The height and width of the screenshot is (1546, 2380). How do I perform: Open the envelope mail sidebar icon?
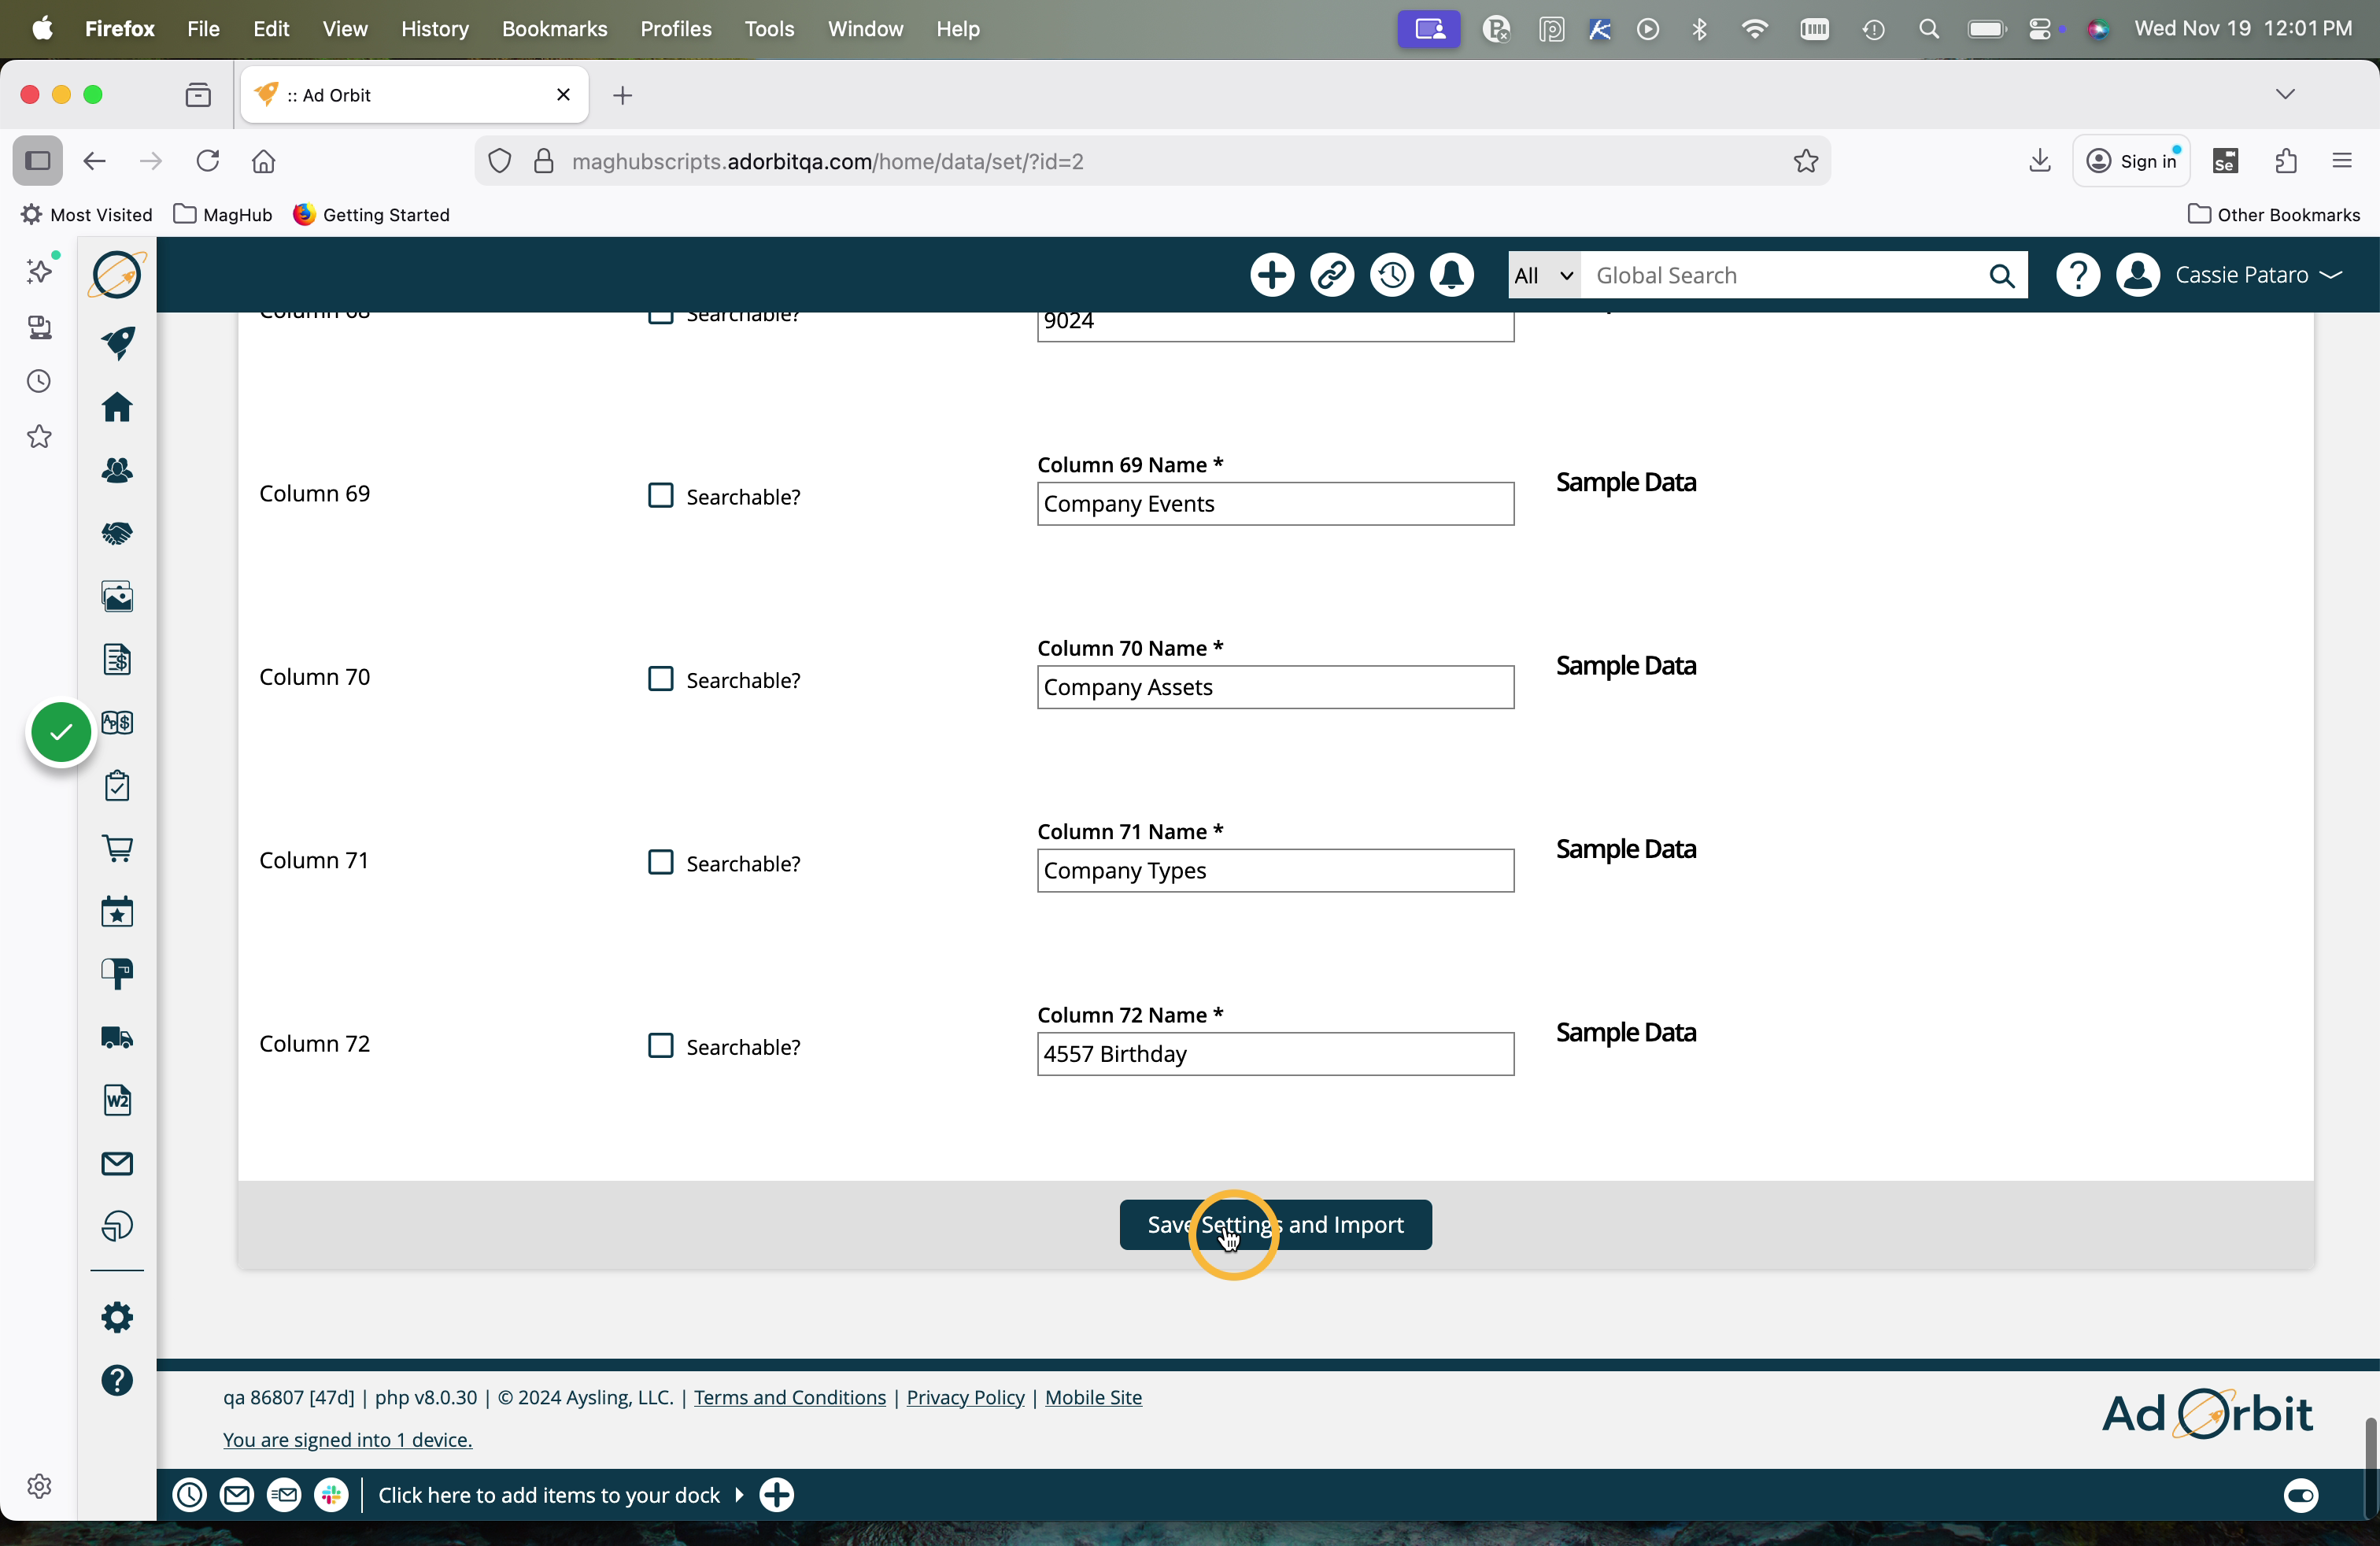pyautogui.click(x=117, y=1163)
